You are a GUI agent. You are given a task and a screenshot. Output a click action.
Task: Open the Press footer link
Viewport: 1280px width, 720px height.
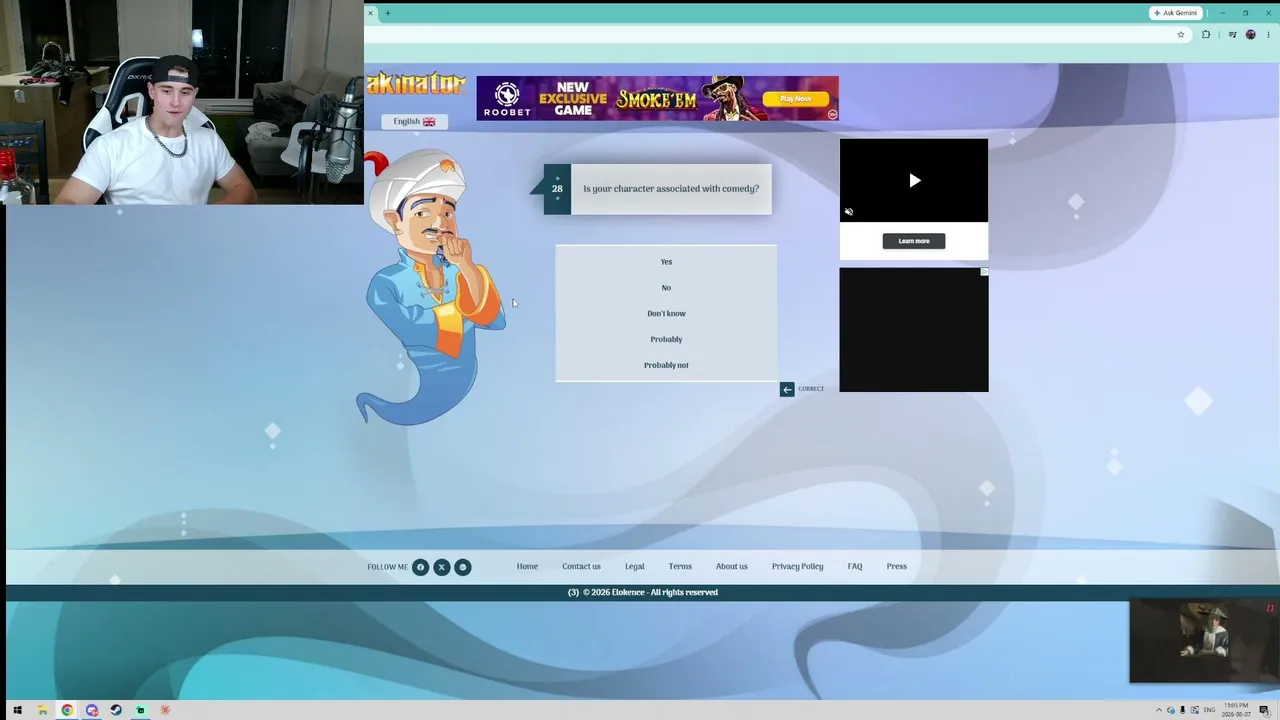(896, 567)
